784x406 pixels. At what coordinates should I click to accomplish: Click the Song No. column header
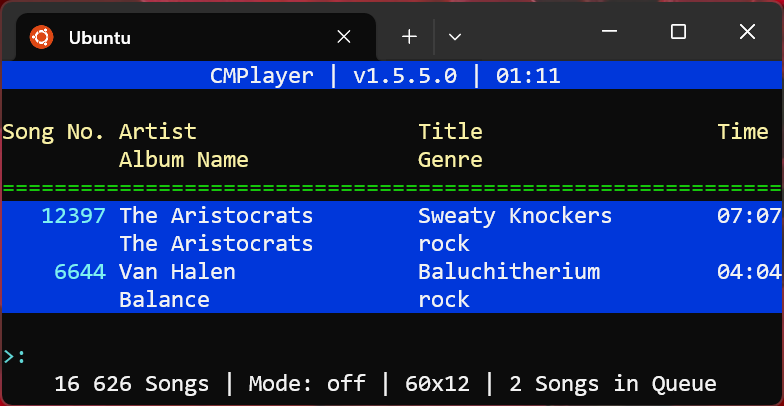pyautogui.click(x=54, y=132)
